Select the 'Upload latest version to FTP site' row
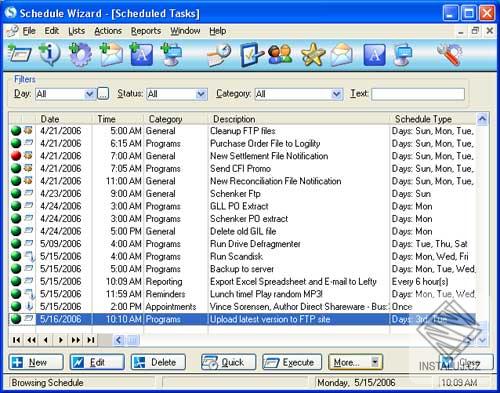This screenshot has height=393, width=500. tap(242, 319)
